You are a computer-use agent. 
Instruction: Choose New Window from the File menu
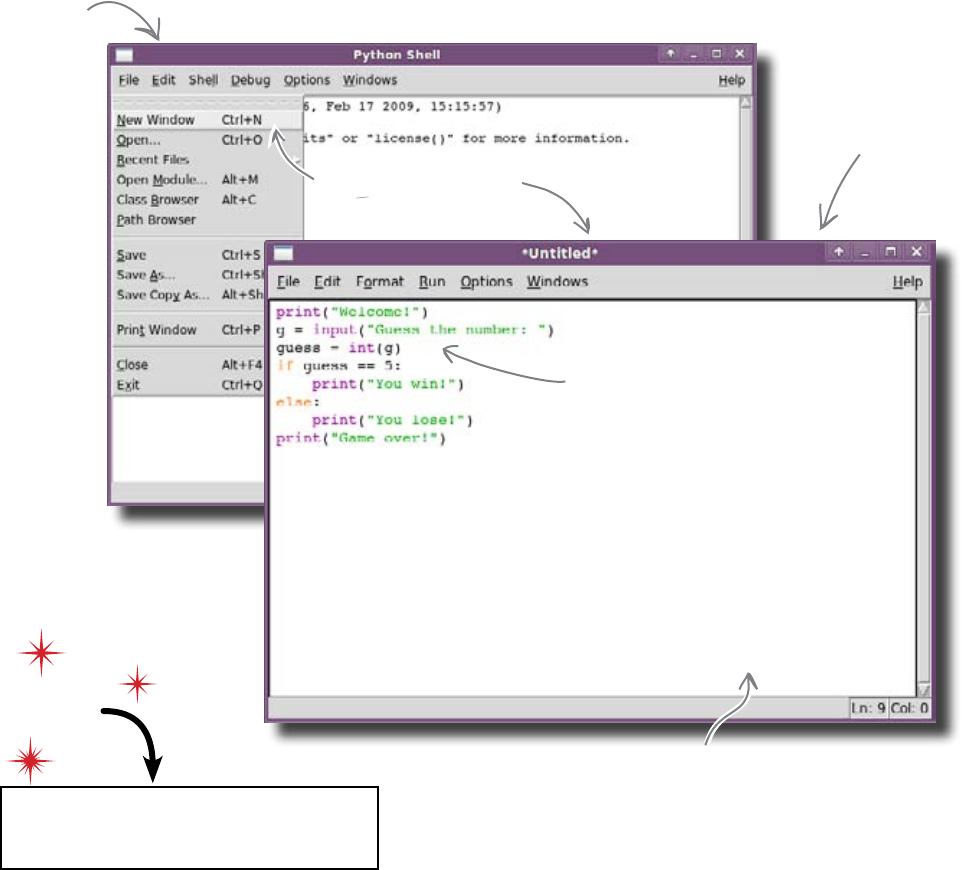[207, 120]
